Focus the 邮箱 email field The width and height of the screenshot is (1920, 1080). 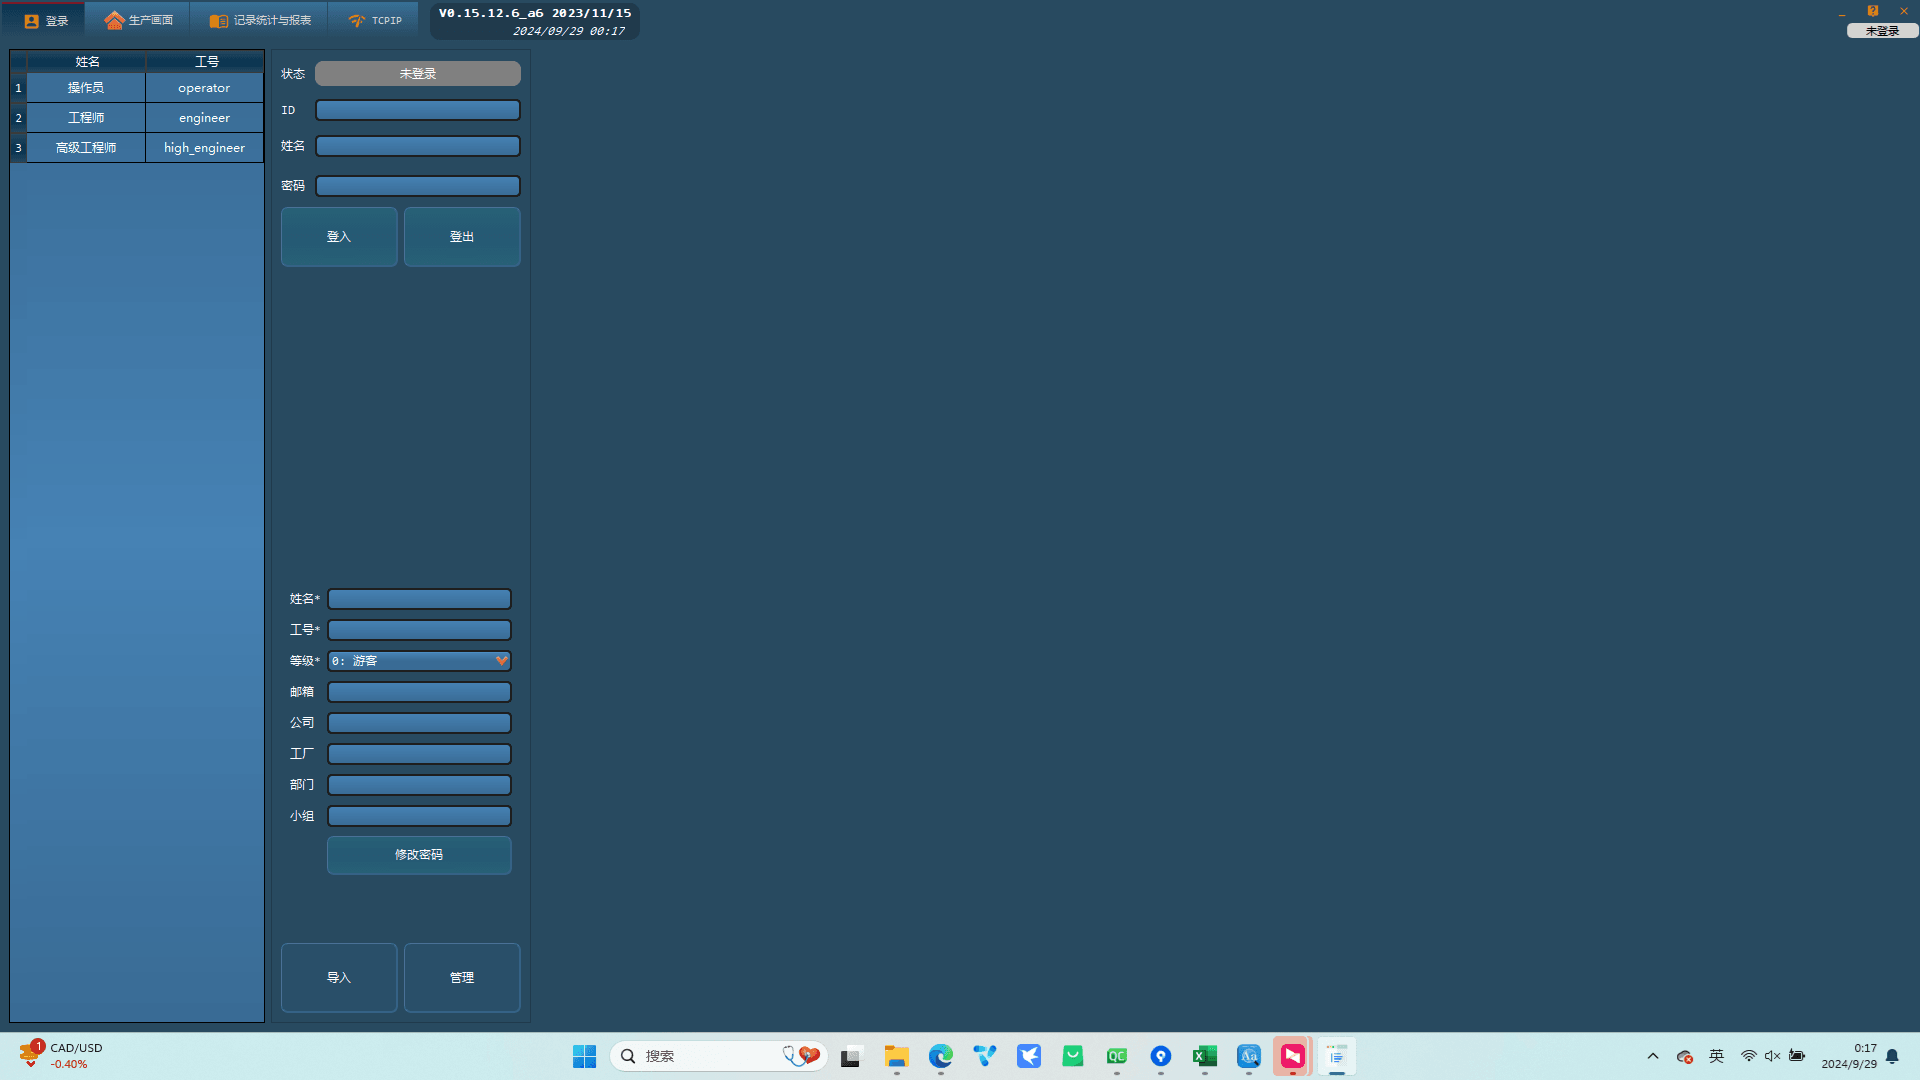pyautogui.click(x=419, y=692)
